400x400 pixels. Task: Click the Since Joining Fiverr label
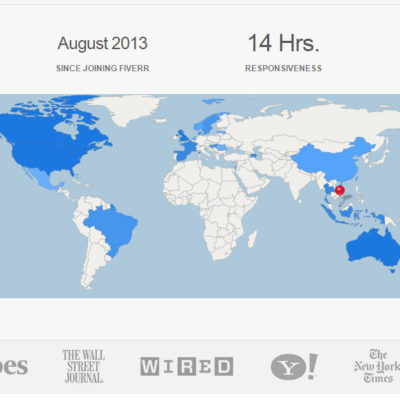[103, 68]
